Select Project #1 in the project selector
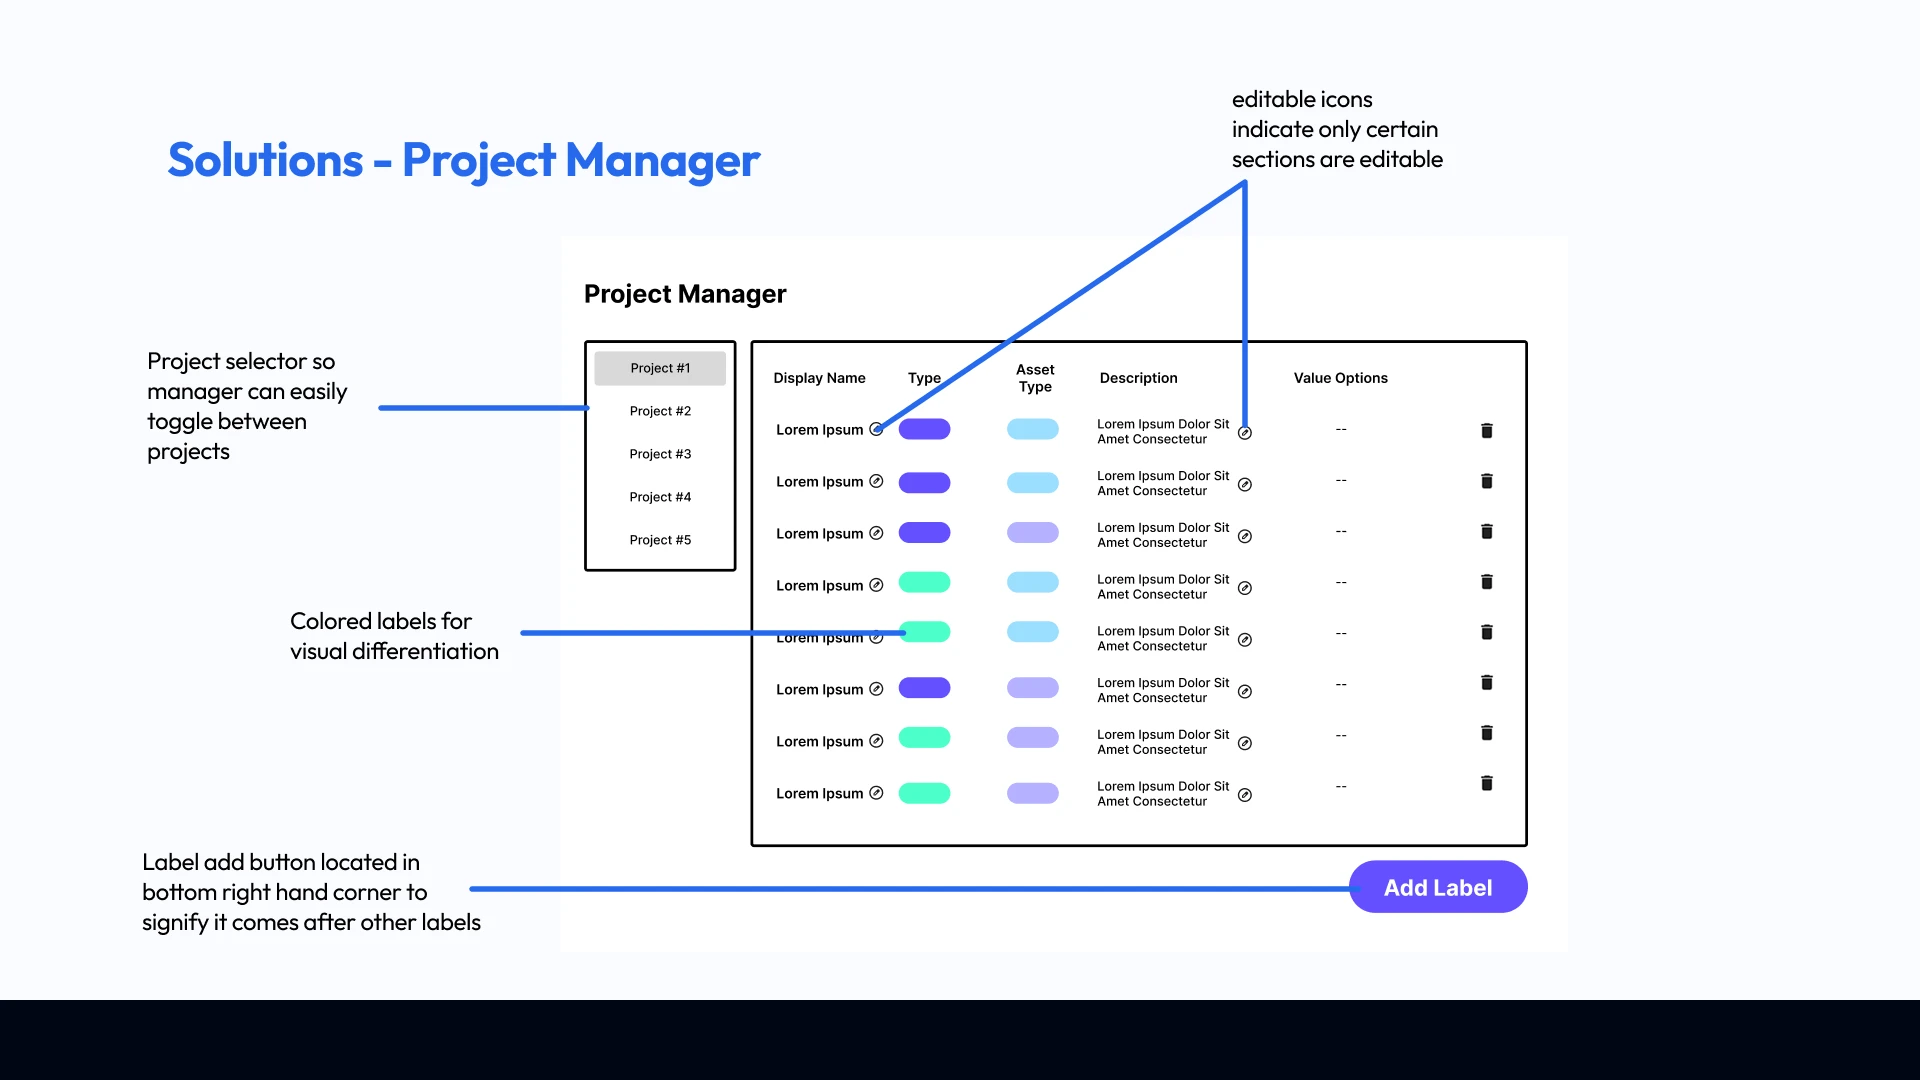The height and width of the screenshot is (1080, 1920). (x=660, y=368)
